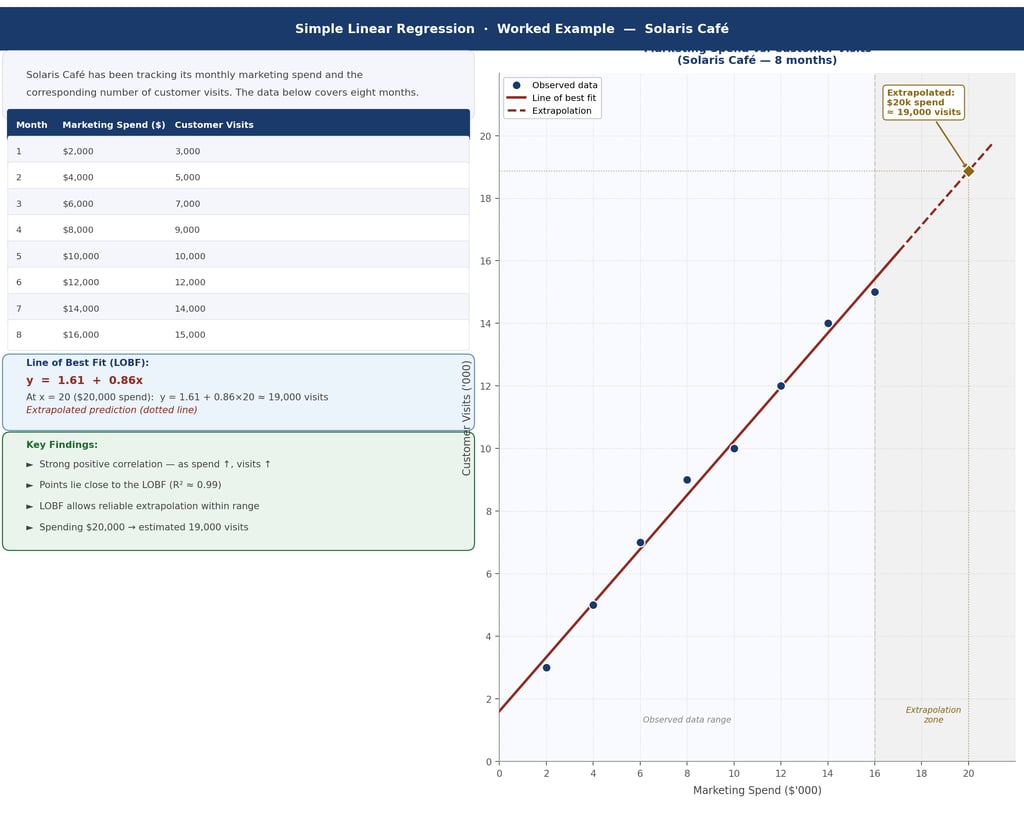
Task: Click the 'Marketing Spend ($'000)' axis label
Action: 757,790
